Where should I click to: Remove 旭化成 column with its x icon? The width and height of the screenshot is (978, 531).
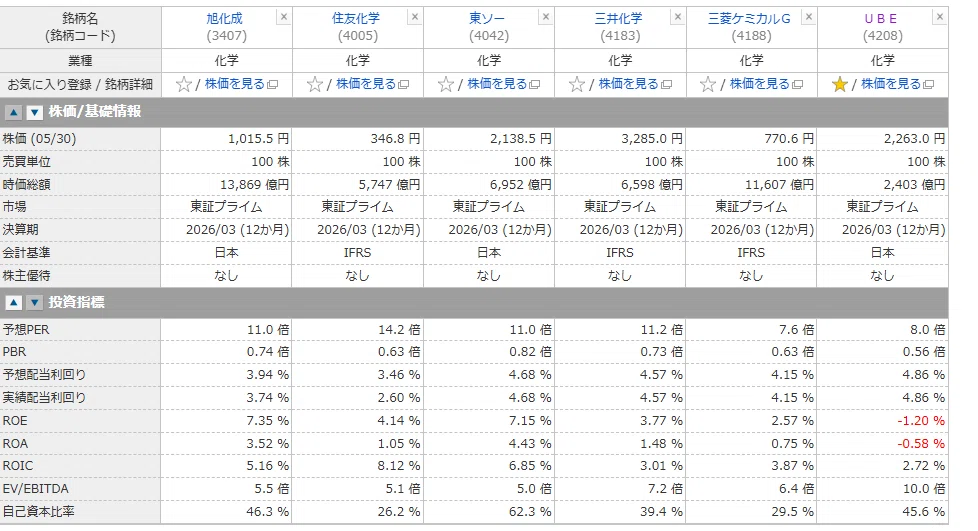(283, 17)
